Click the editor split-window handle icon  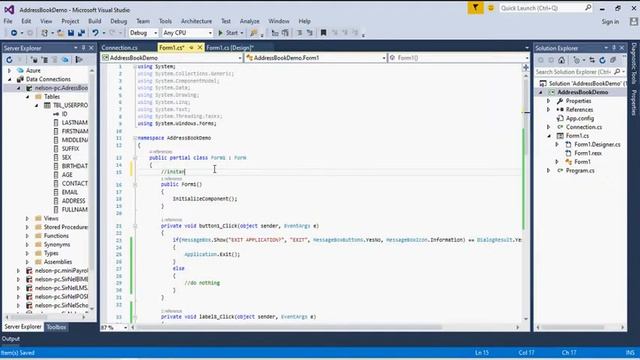[x=526, y=67]
